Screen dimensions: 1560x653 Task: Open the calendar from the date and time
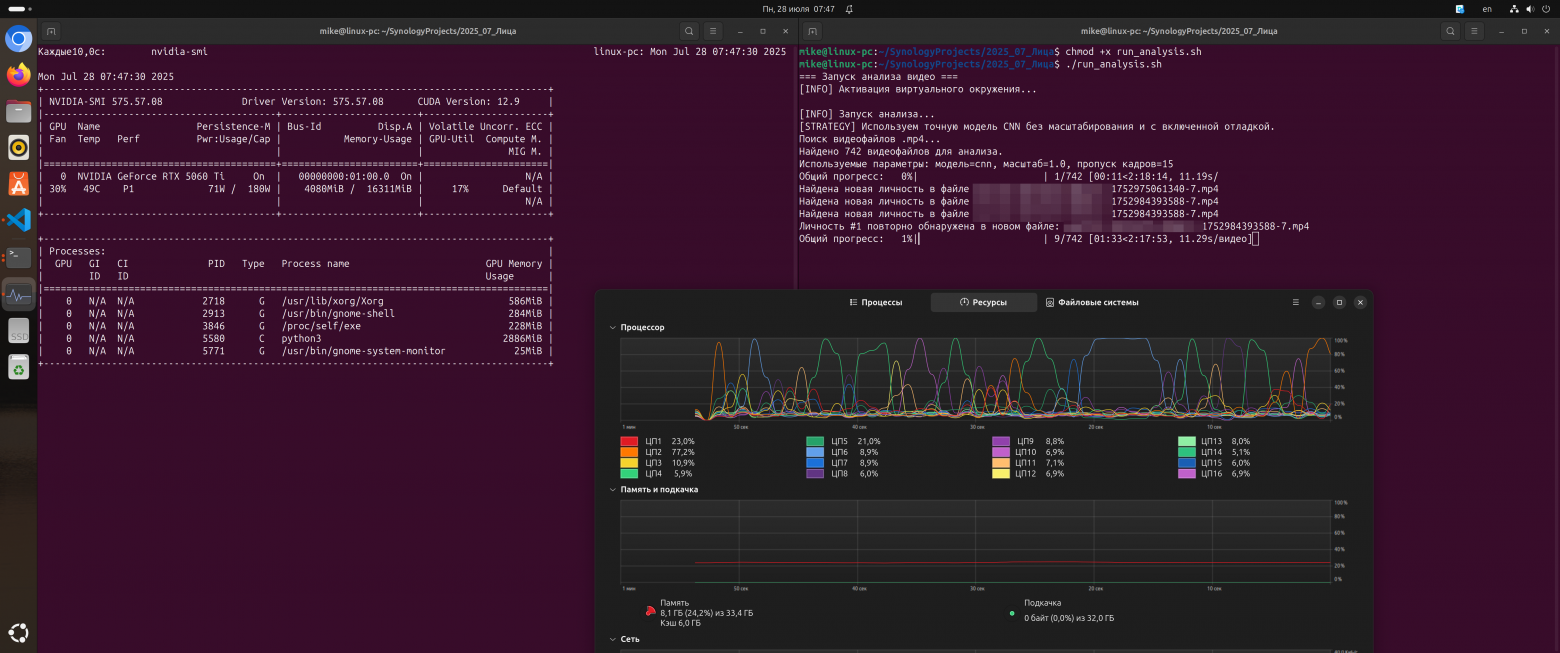[x=798, y=8]
